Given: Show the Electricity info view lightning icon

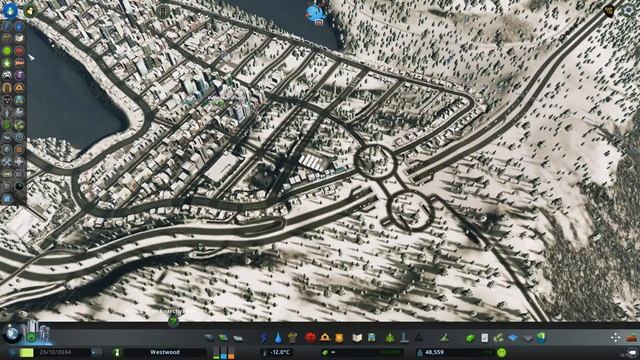Looking at the screenshot, I should pos(7,27).
